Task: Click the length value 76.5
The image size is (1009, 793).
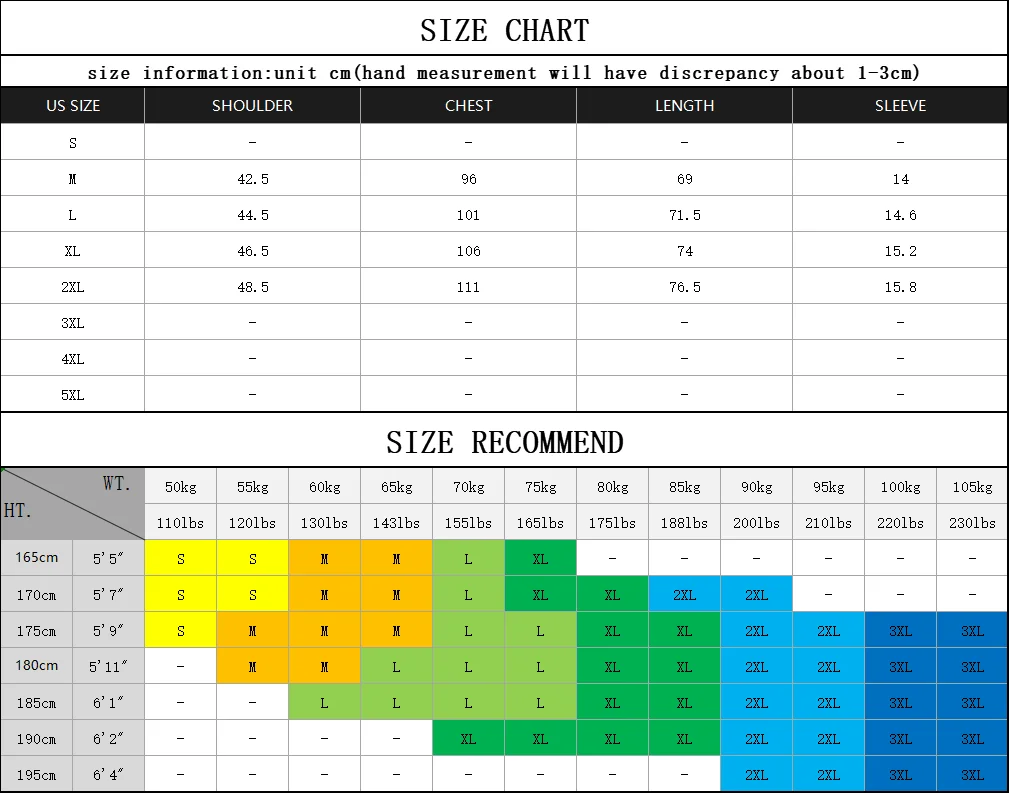Action: point(685,287)
